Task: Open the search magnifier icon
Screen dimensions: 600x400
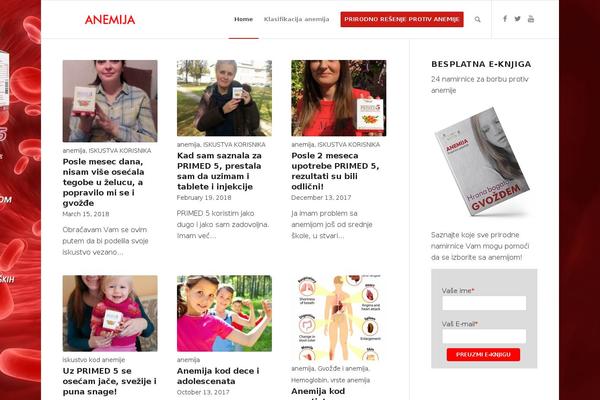Action: click(x=477, y=19)
